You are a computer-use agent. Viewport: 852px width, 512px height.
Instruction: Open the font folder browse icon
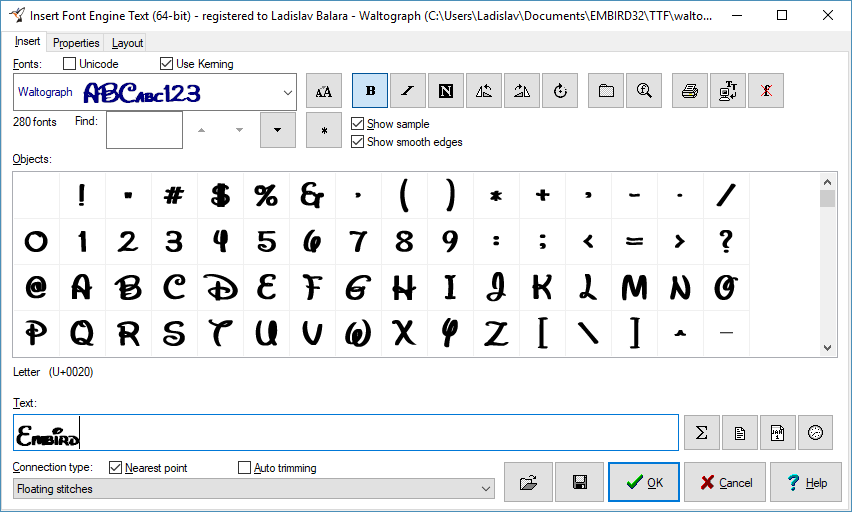point(606,91)
